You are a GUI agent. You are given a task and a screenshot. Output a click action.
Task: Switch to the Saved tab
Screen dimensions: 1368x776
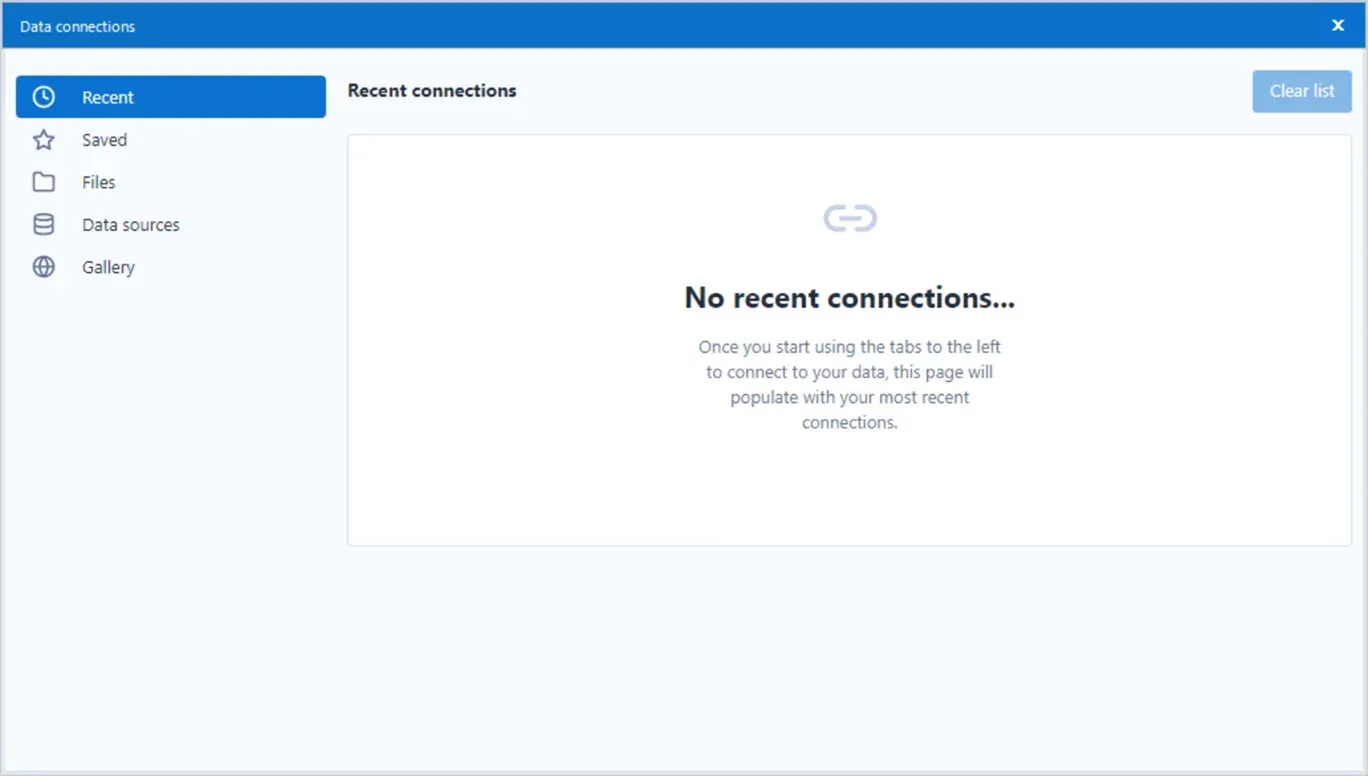[171, 140]
